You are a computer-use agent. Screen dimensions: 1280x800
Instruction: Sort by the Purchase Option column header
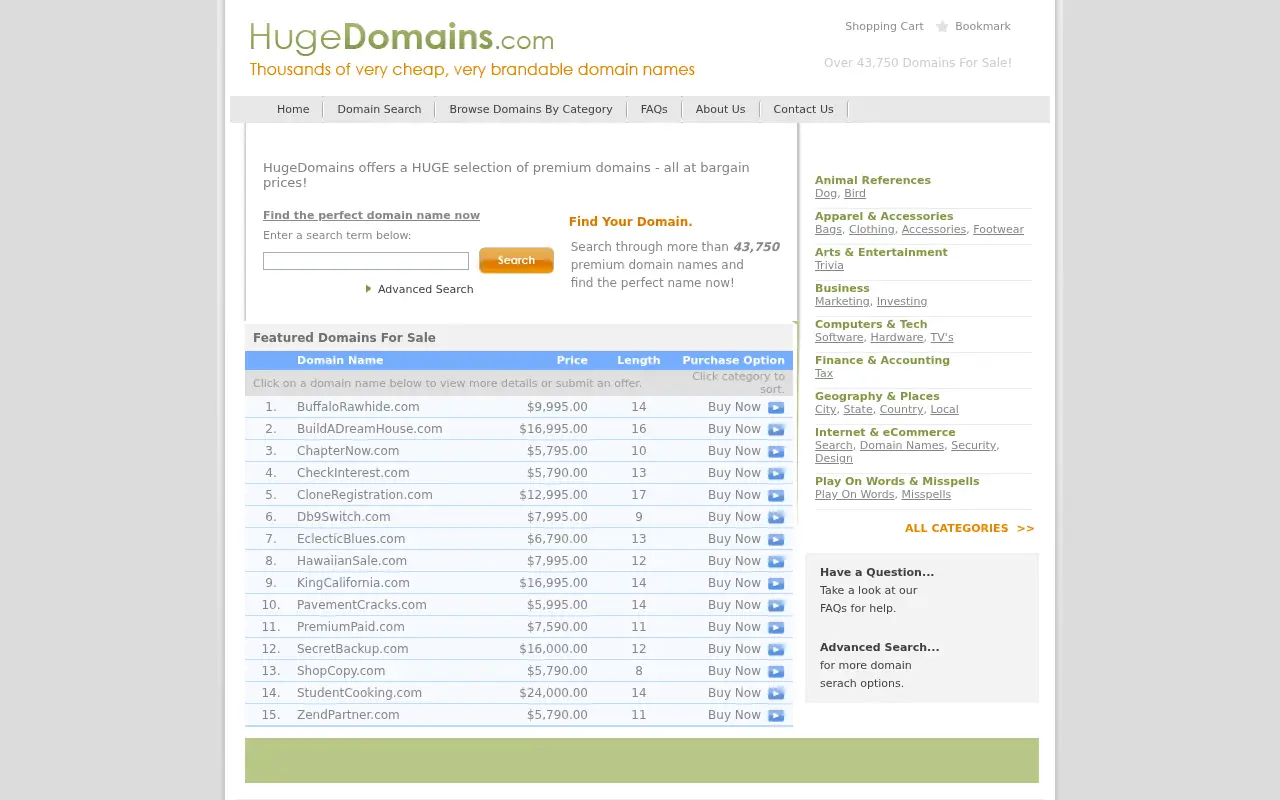point(733,360)
